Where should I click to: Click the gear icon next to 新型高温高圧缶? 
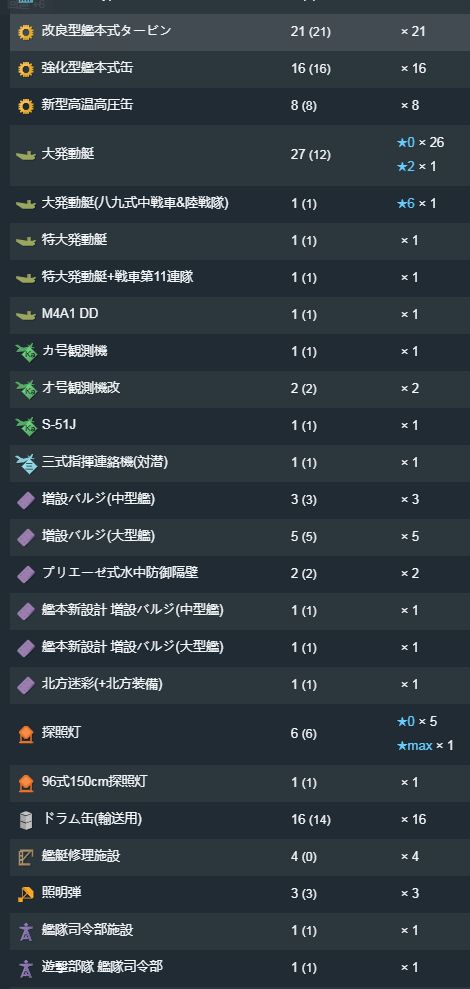click(x=25, y=106)
